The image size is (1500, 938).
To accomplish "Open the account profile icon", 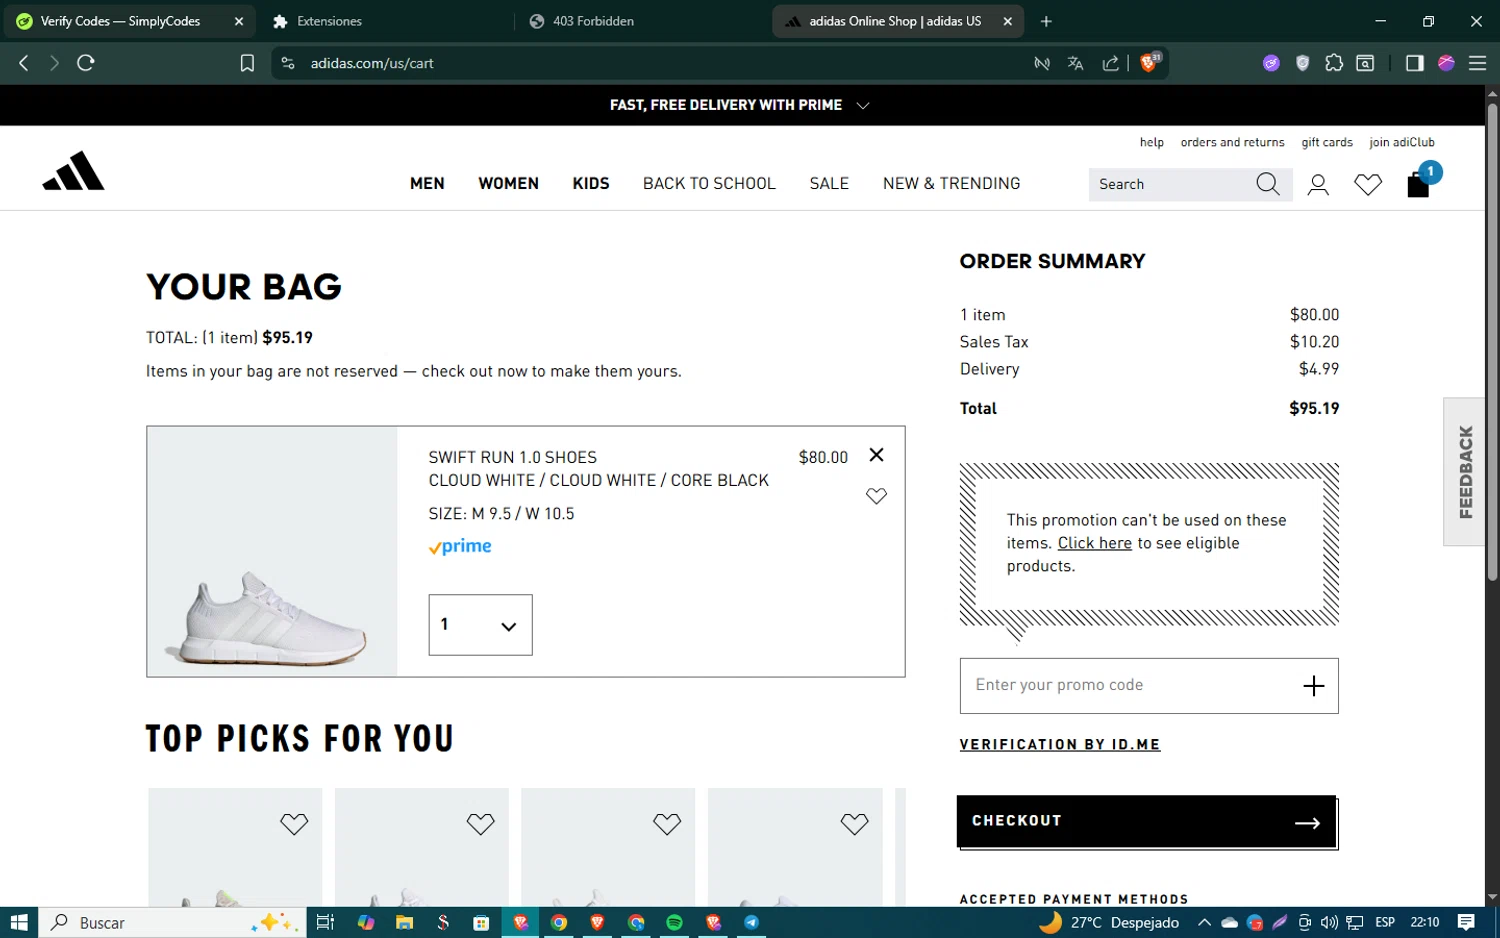I will click(x=1318, y=185).
